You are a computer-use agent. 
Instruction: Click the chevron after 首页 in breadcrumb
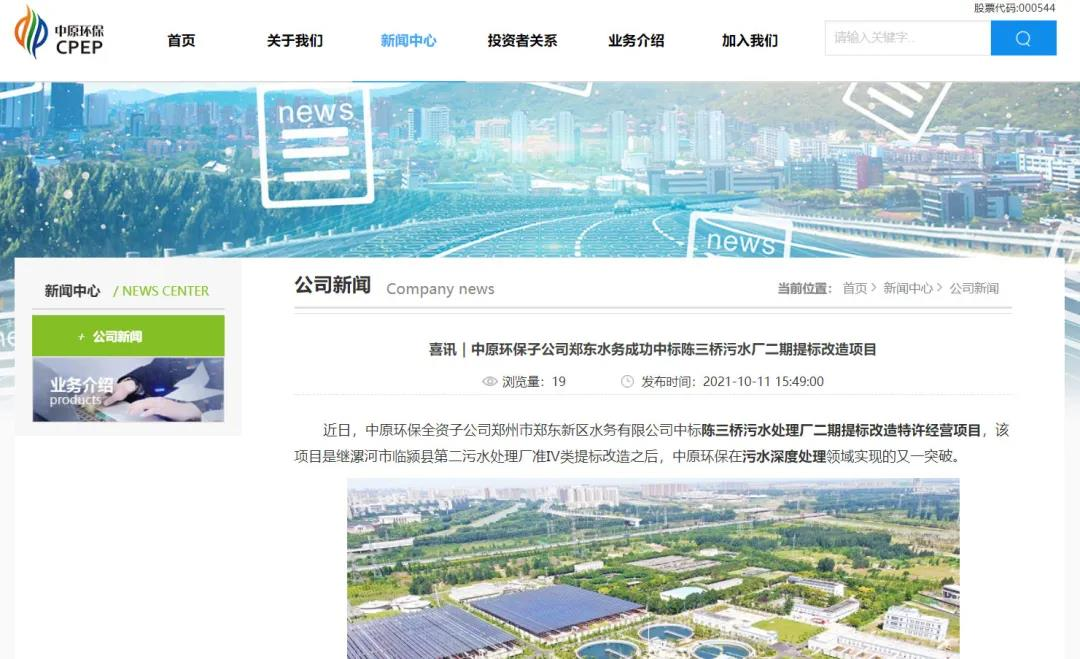874,288
